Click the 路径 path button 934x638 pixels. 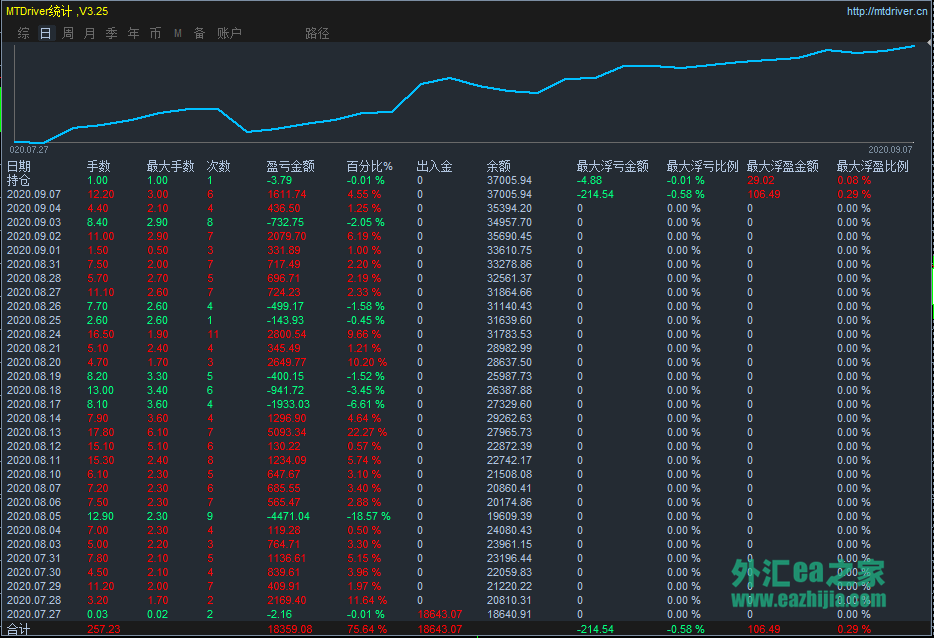tap(317, 33)
